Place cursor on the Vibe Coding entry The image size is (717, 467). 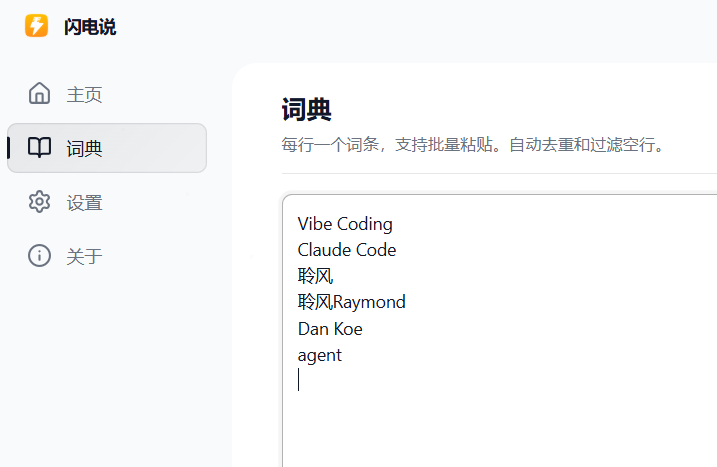pyautogui.click(x=345, y=224)
